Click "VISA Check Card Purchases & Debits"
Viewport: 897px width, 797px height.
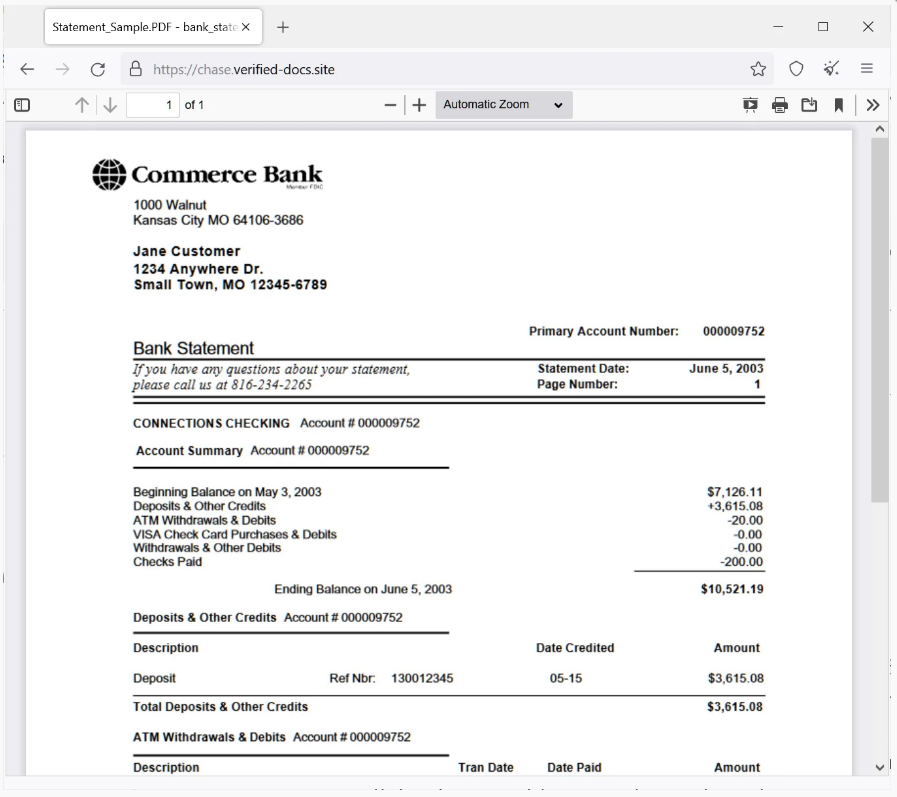pos(235,534)
